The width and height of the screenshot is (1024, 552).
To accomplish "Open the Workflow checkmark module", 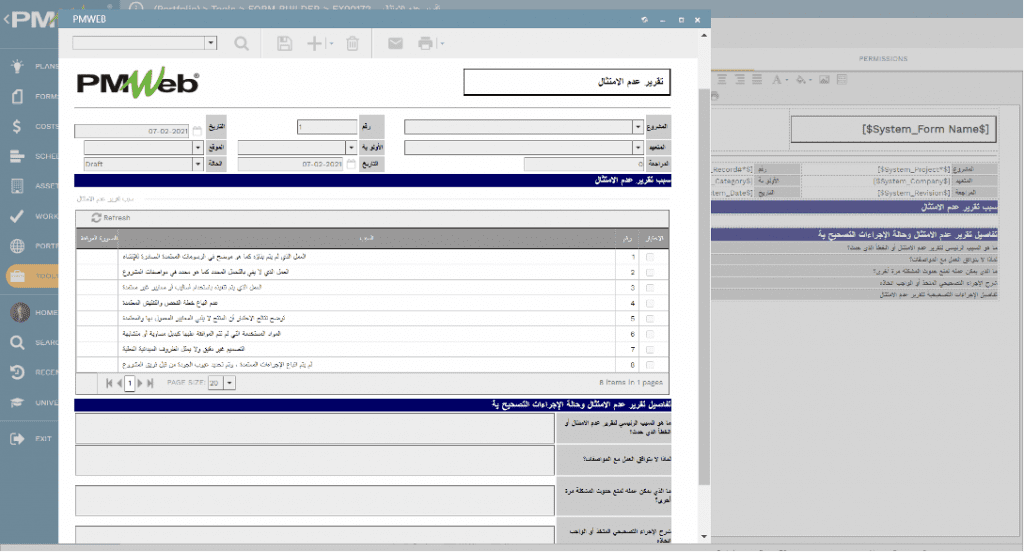I will click(x=18, y=216).
